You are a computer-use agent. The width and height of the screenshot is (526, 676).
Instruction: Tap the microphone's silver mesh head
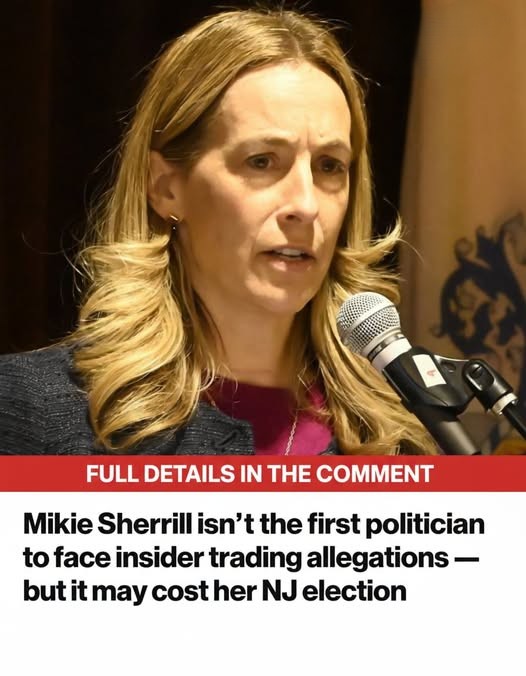click(368, 323)
